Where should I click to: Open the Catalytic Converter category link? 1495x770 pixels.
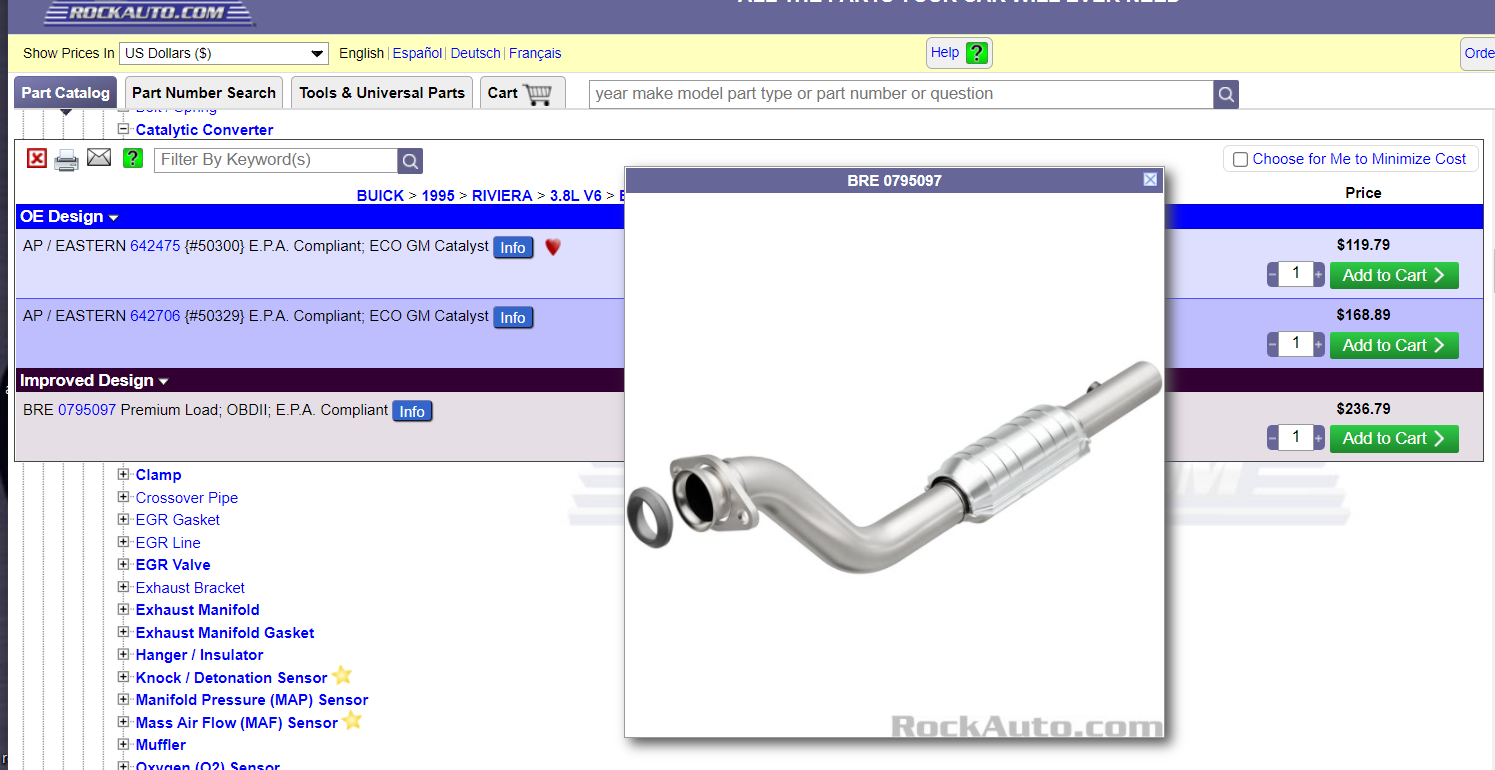(204, 130)
